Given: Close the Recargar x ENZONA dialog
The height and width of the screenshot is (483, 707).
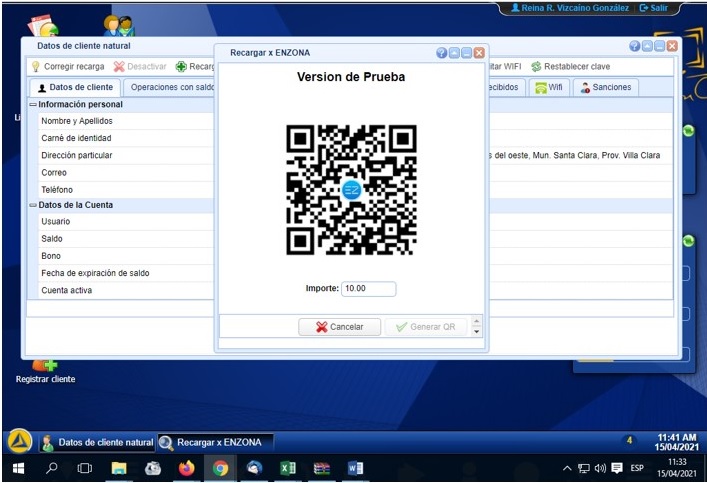Looking at the screenshot, I should tap(479, 53).
